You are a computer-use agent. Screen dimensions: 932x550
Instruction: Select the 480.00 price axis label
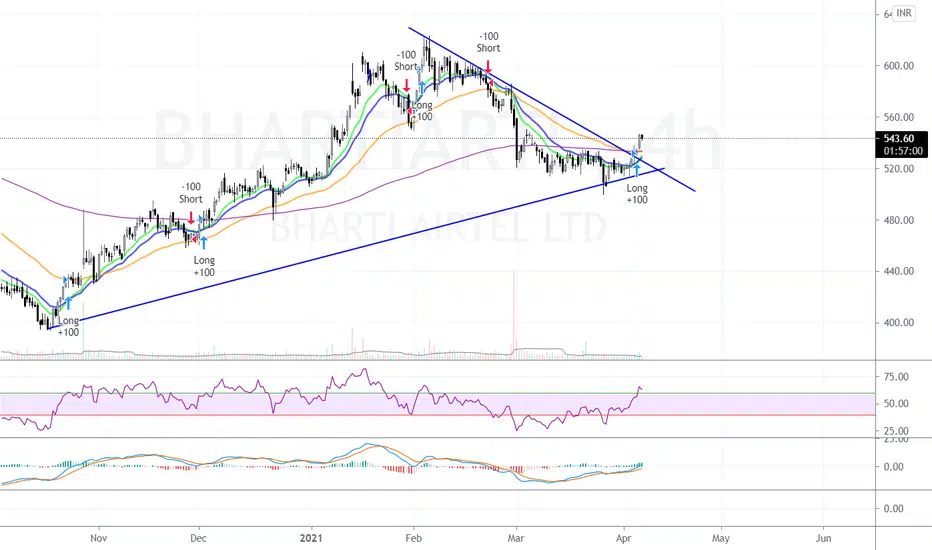click(899, 220)
